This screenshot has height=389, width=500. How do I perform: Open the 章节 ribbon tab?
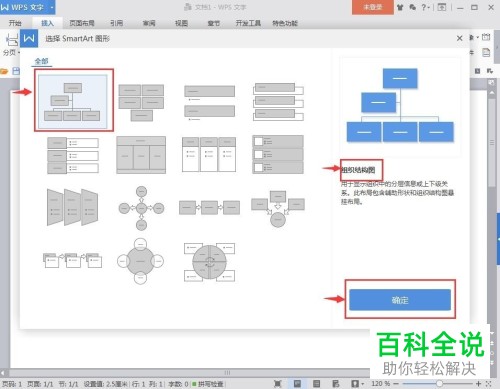click(214, 23)
